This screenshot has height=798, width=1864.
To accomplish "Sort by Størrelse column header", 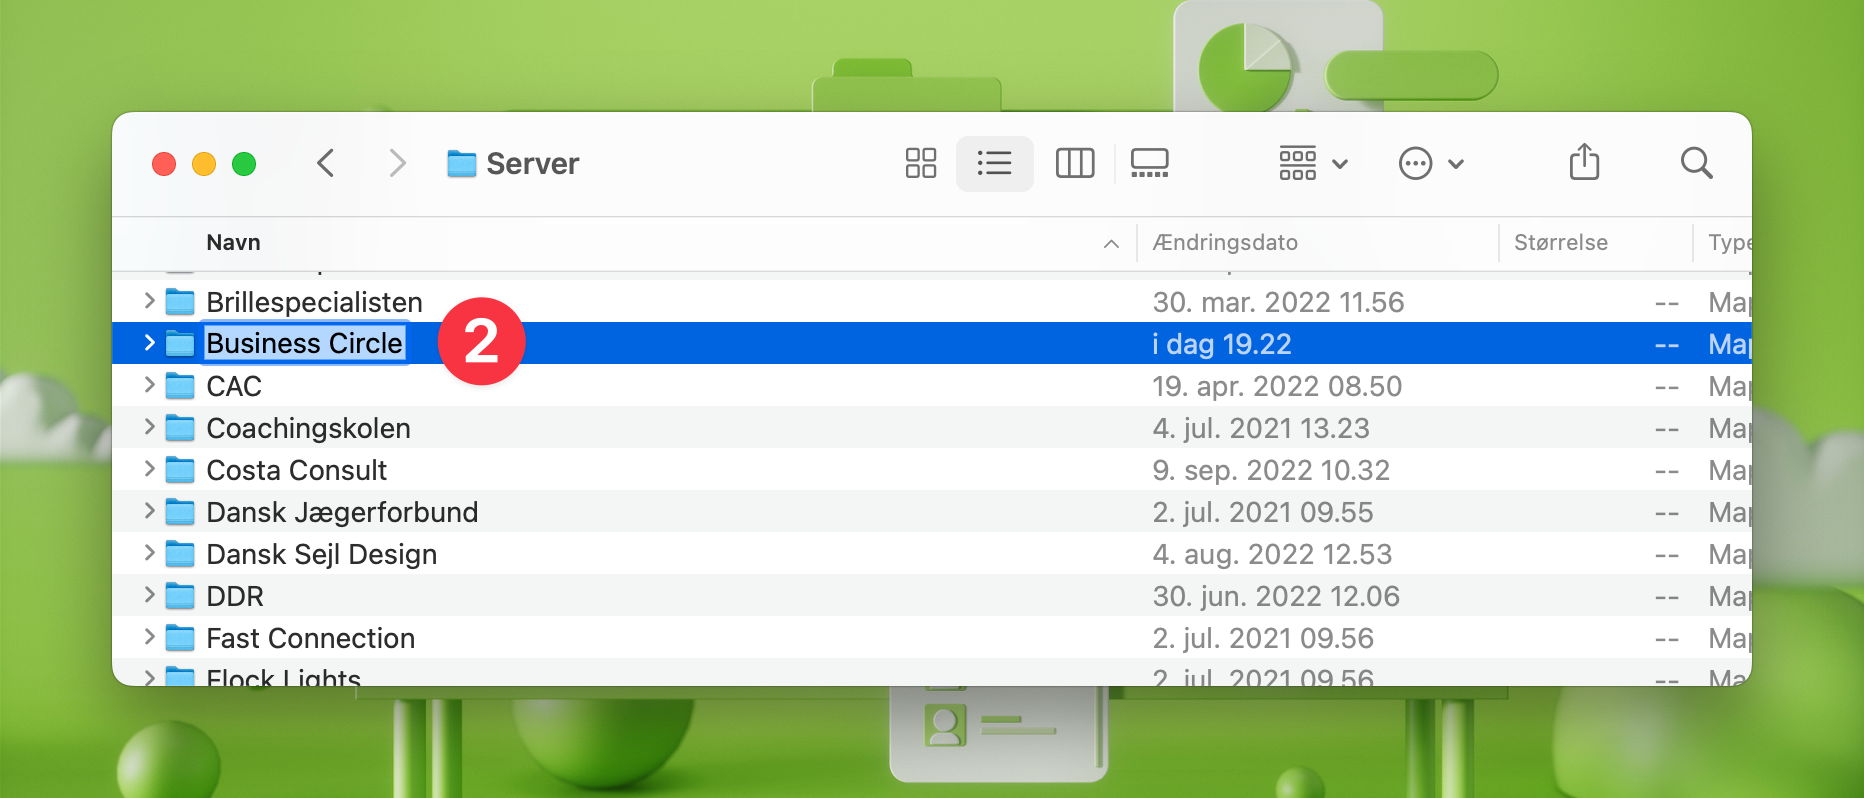I will tap(1560, 243).
